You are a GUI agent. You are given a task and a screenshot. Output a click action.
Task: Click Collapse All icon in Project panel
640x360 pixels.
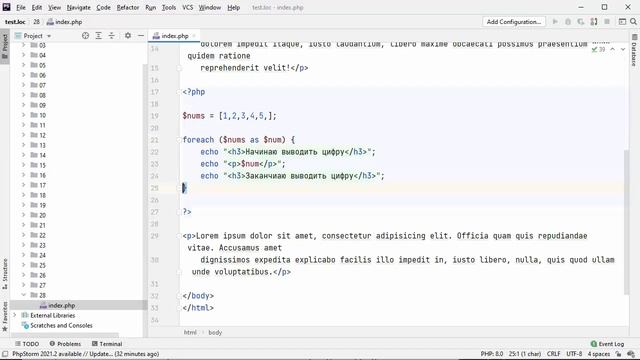click(111, 36)
